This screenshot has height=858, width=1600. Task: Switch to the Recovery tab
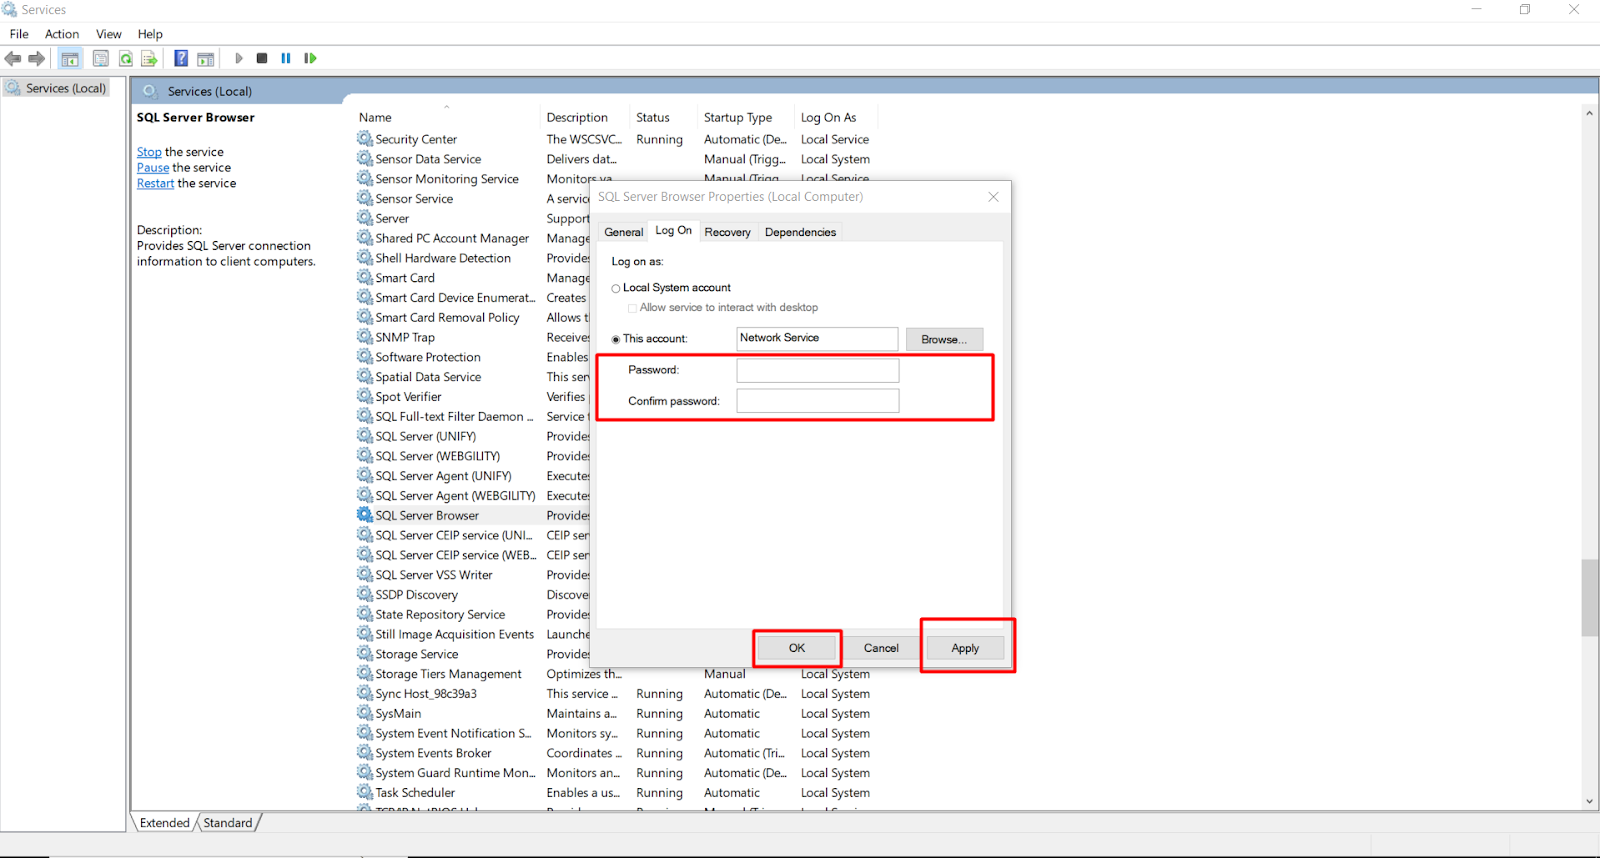point(727,232)
